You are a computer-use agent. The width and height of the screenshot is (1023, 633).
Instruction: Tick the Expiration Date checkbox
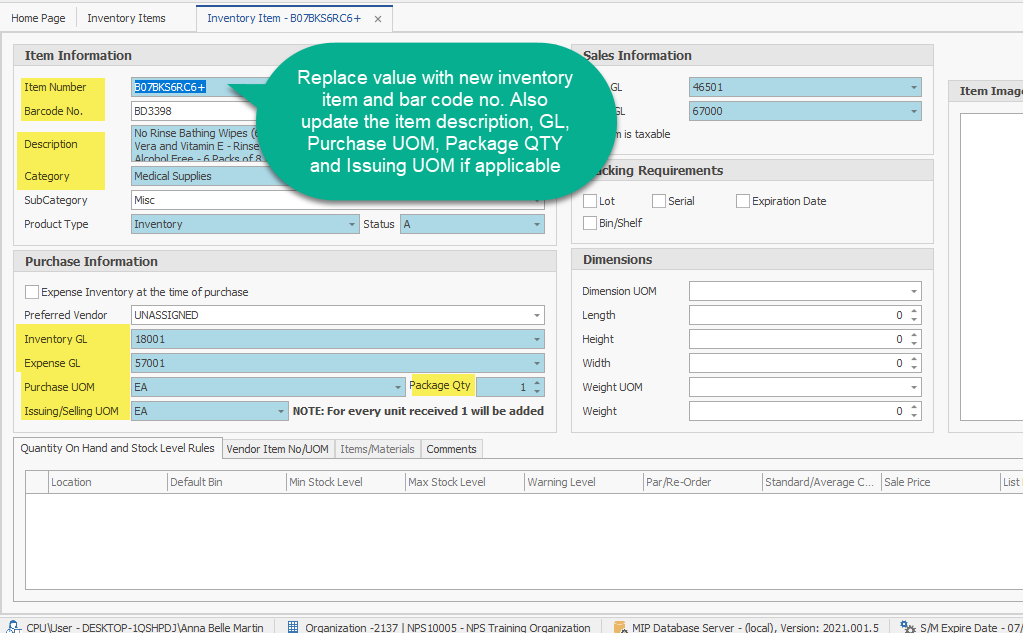tap(743, 201)
